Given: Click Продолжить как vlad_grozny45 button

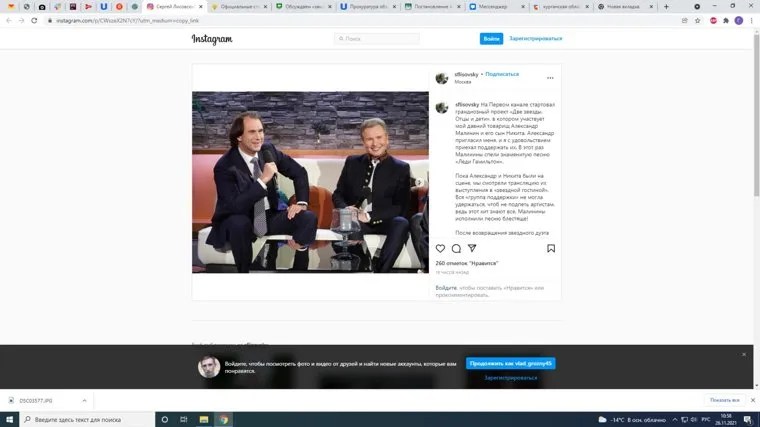Looking at the screenshot, I should [x=510, y=364].
